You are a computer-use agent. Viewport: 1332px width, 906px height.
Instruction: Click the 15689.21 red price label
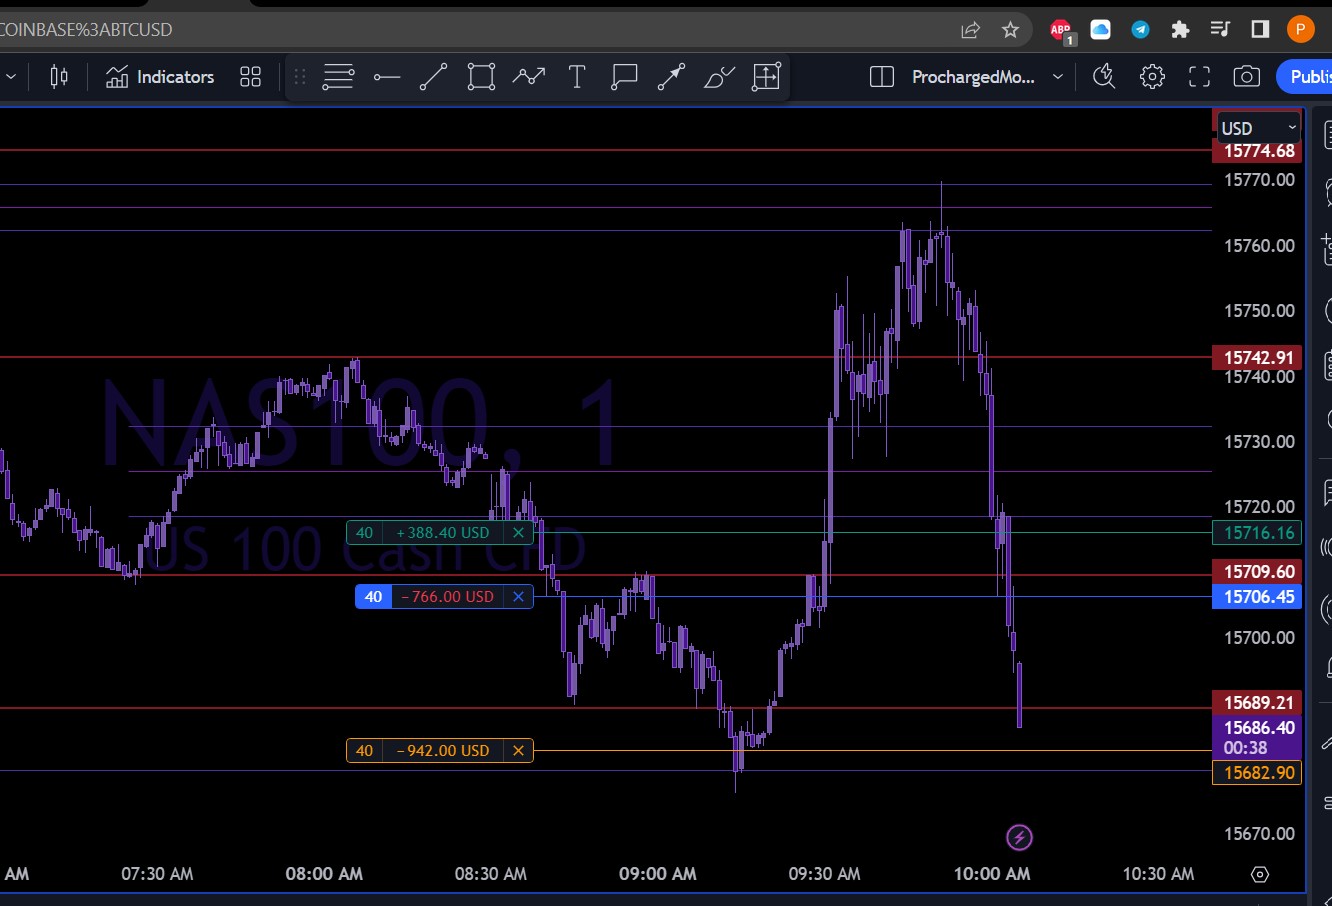click(1257, 703)
